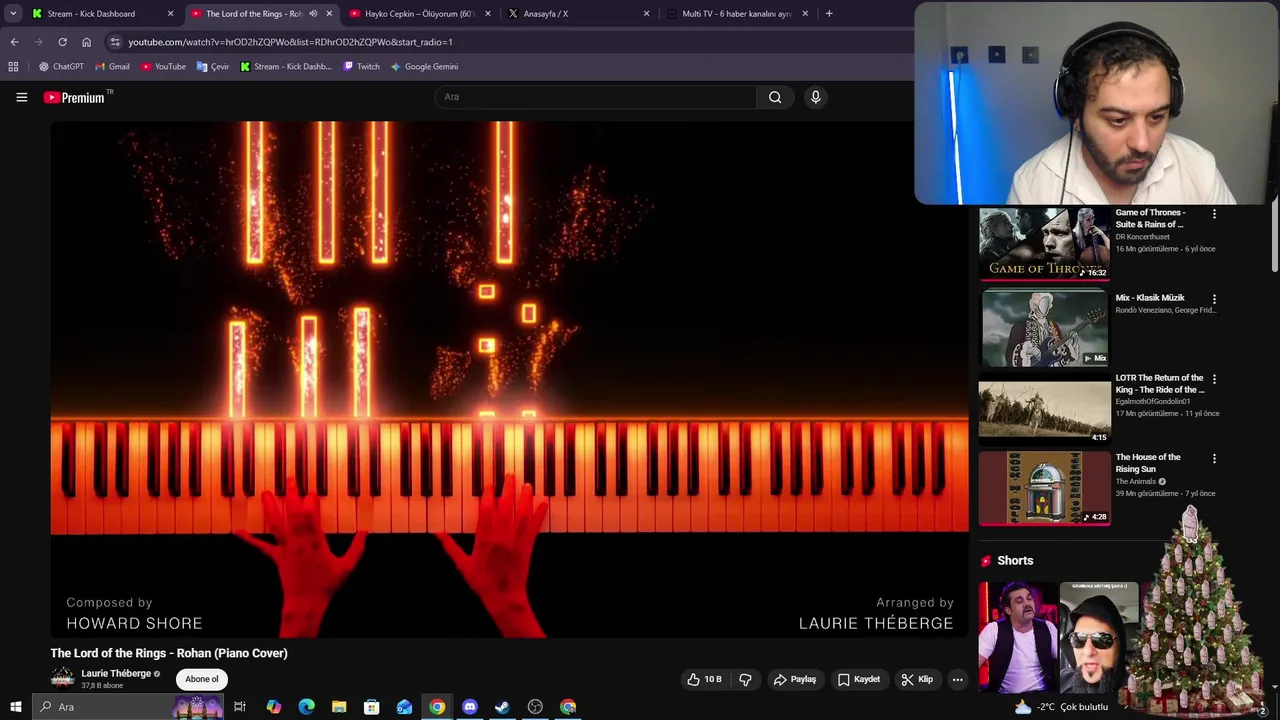
Task: Click the YouTube Premium logo
Action: pos(75,97)
